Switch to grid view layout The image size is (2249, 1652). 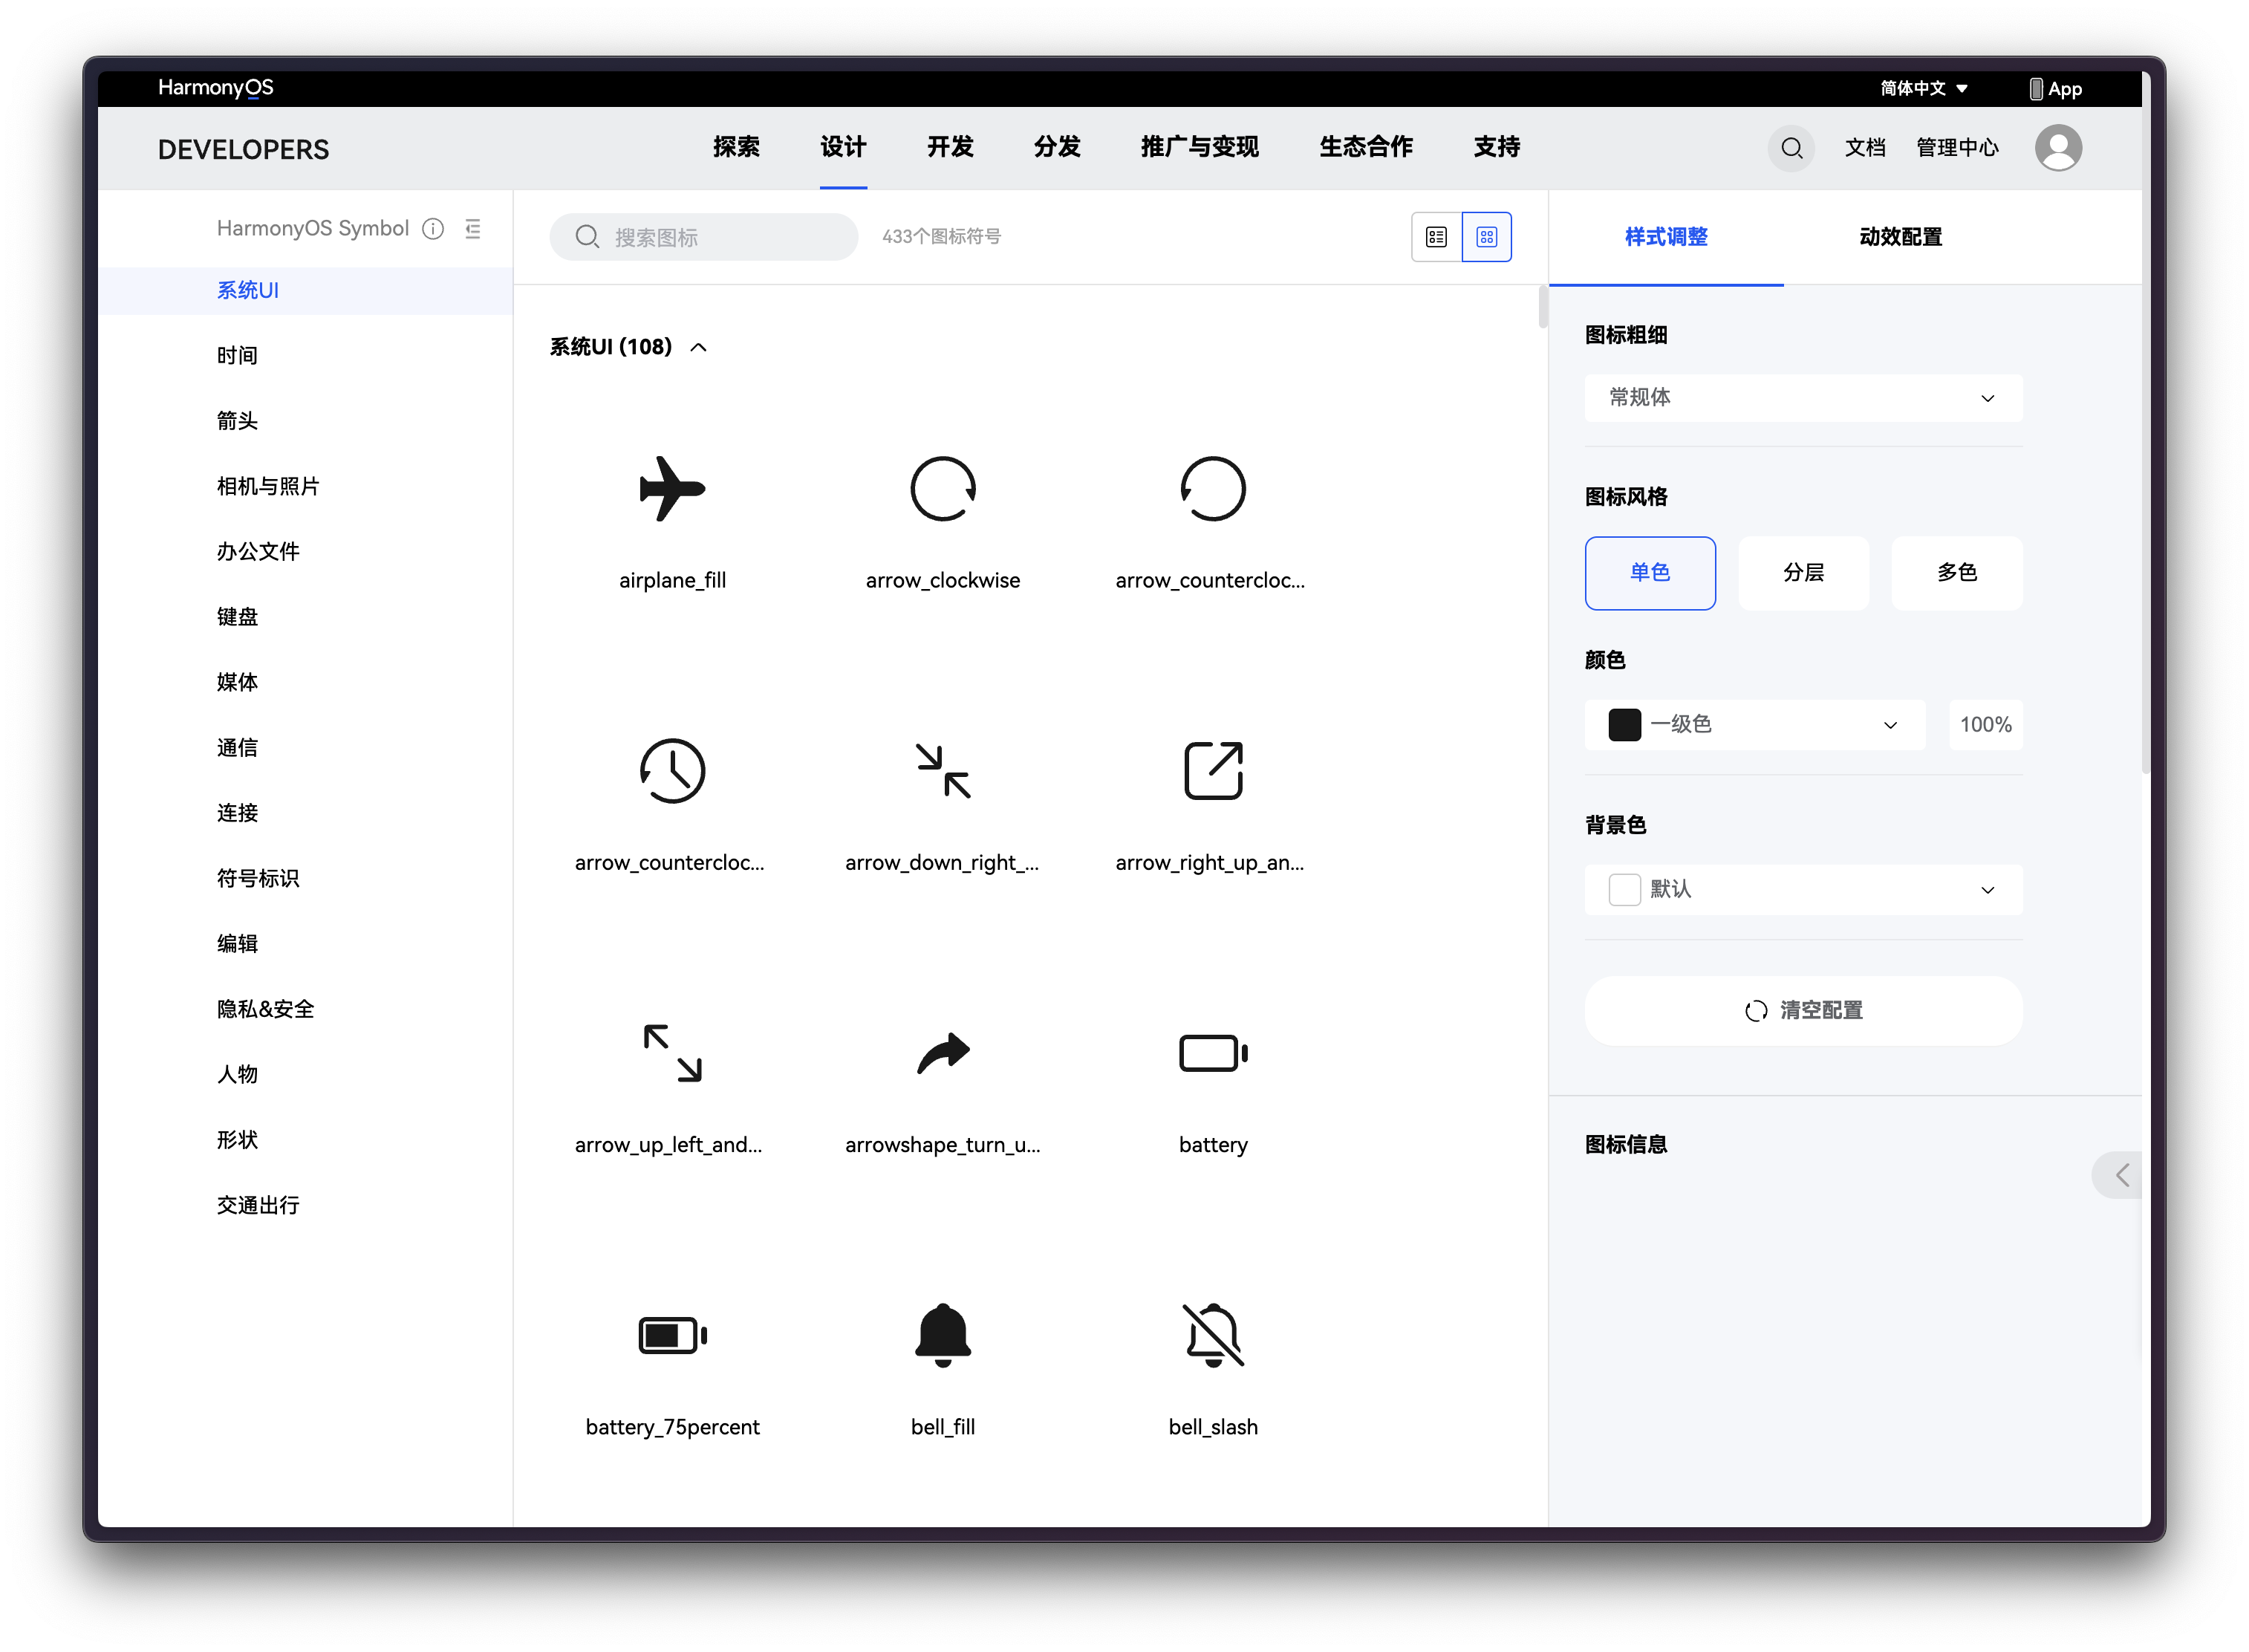point(1486,237)
